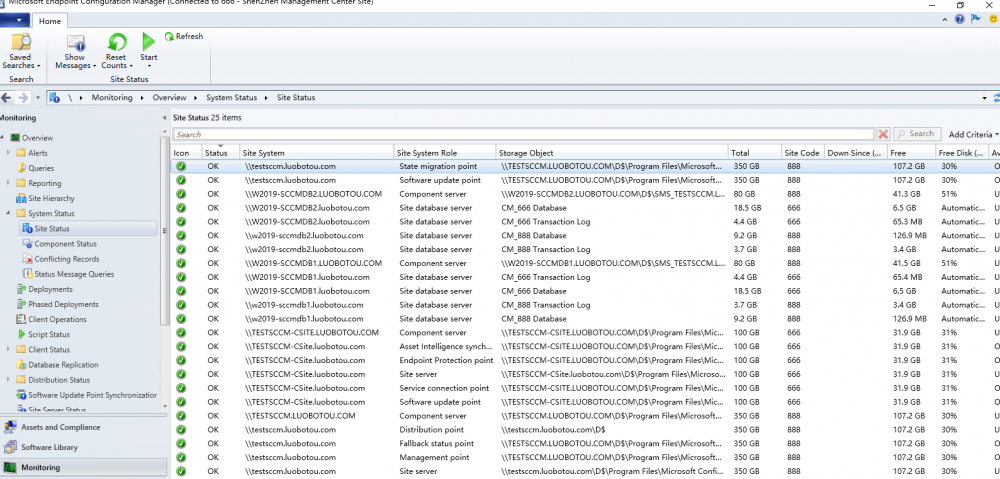Clear the search with red X icon
The image size is (1000, 479).
pos(883,134)
